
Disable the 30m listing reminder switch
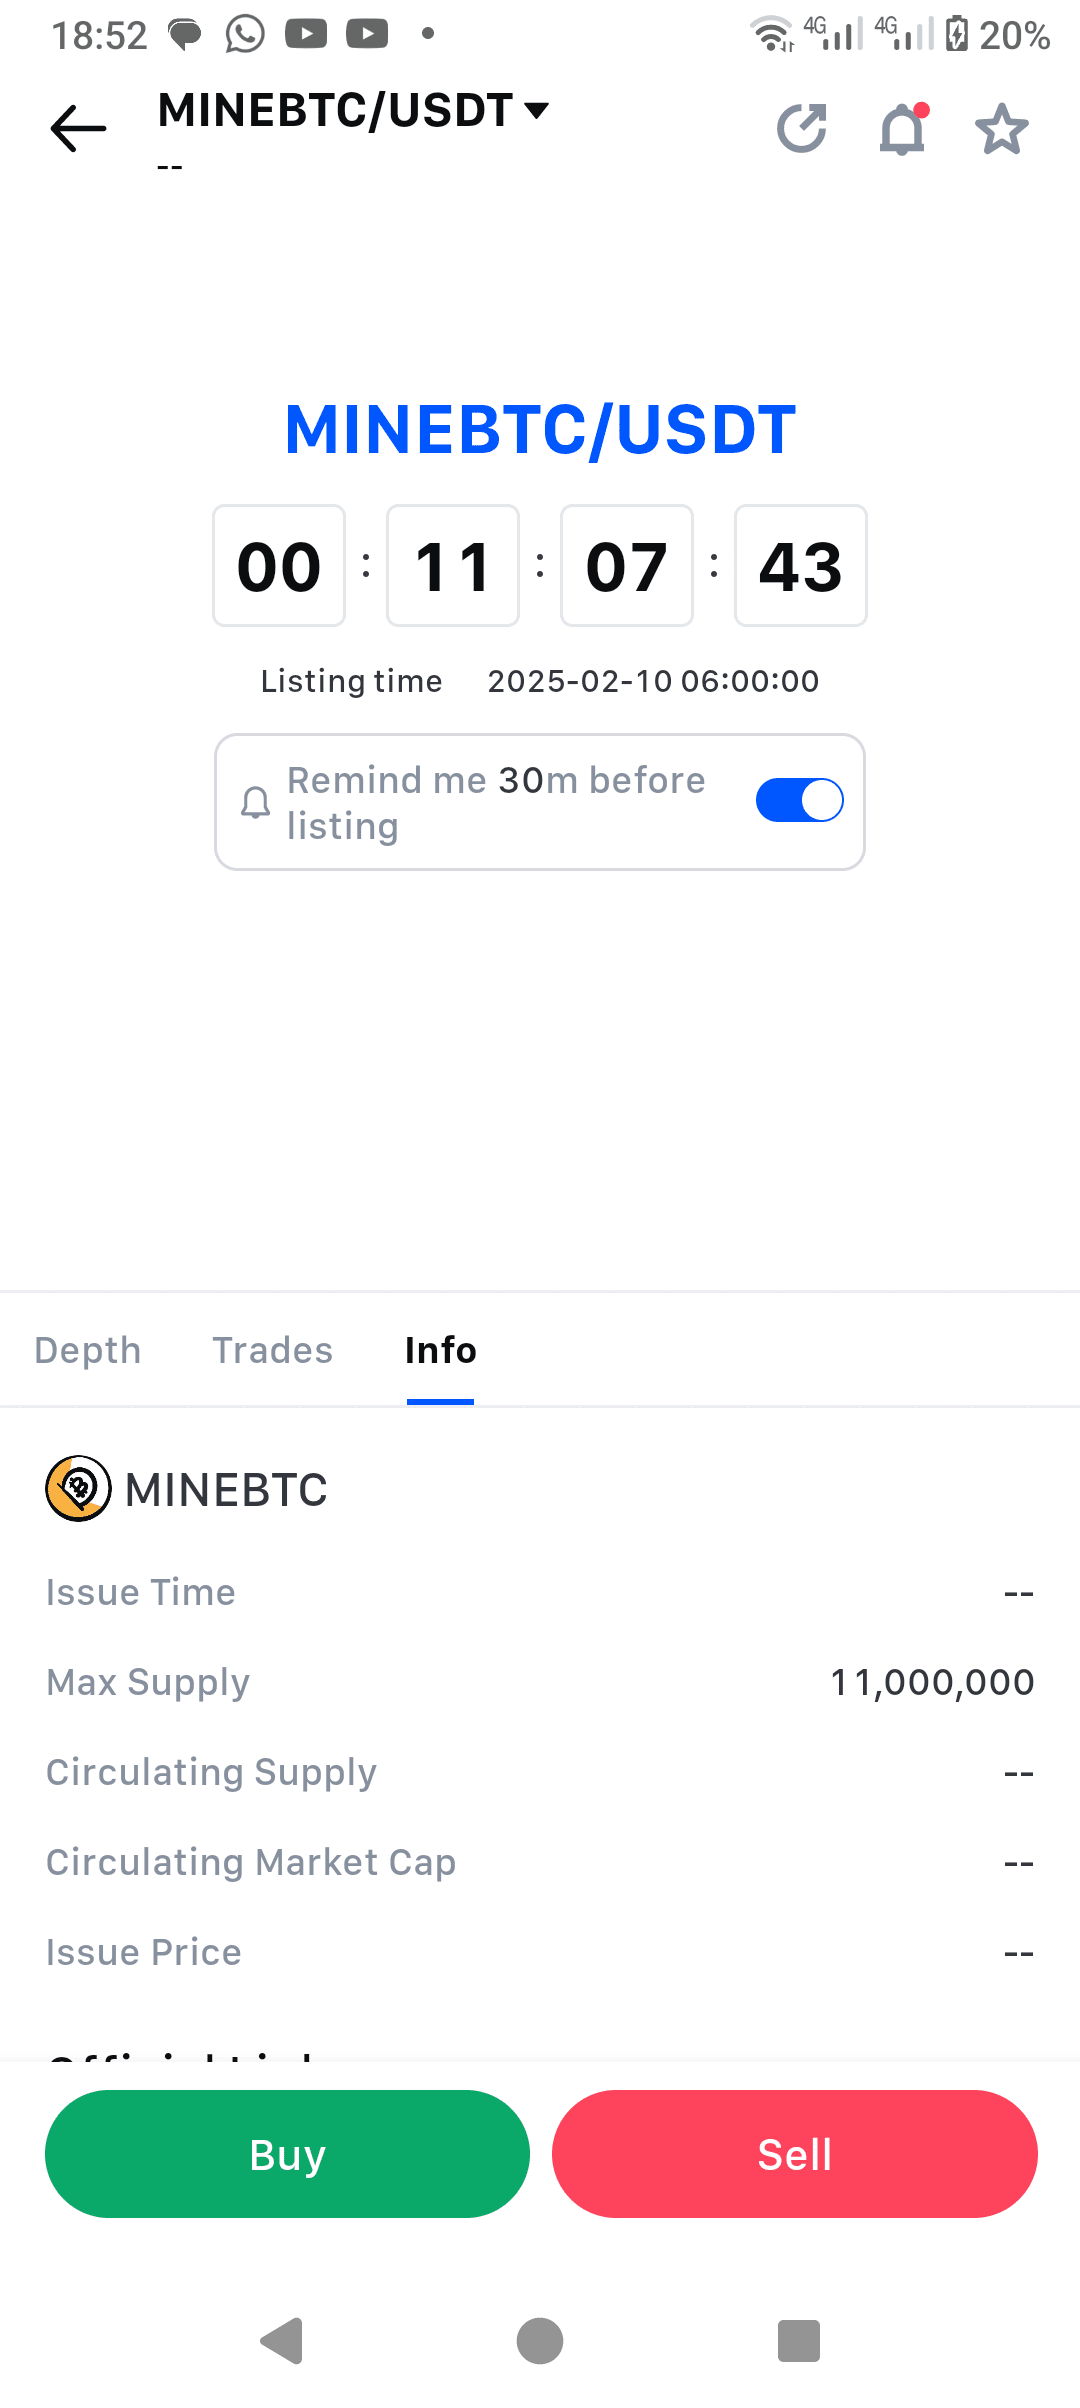click(x=800, y=800)
